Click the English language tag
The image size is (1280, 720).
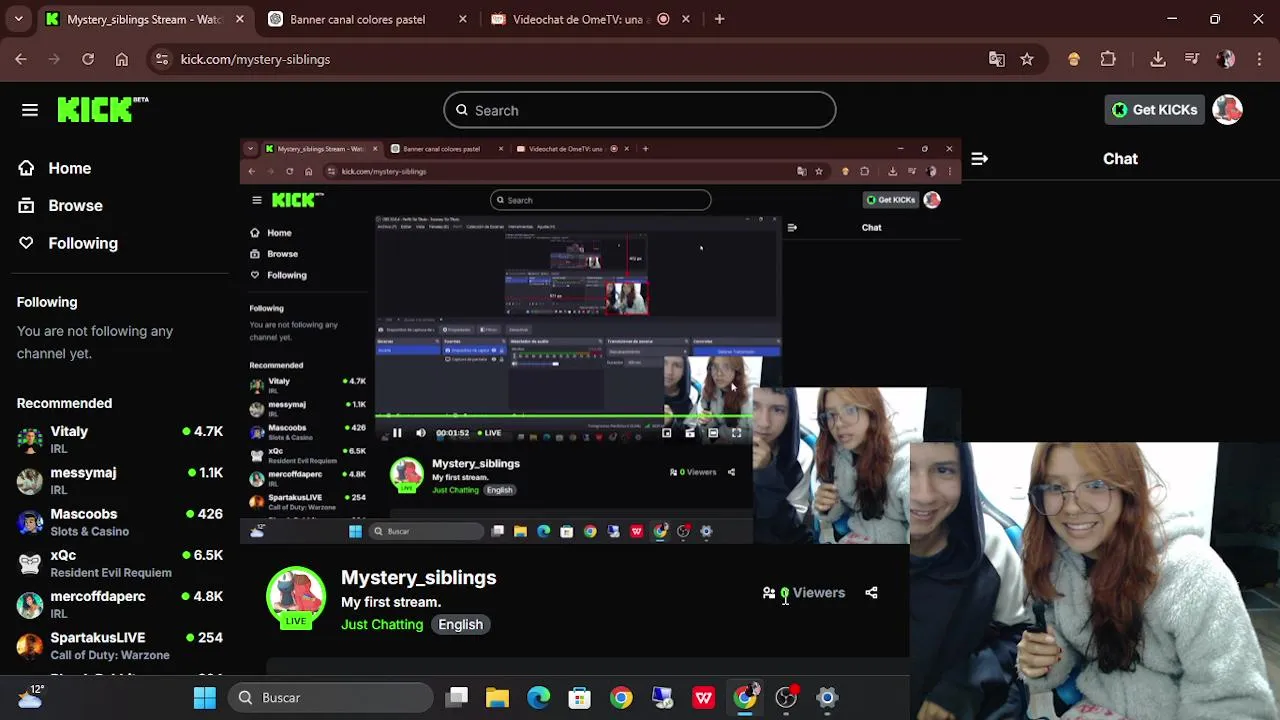[460, 624]
